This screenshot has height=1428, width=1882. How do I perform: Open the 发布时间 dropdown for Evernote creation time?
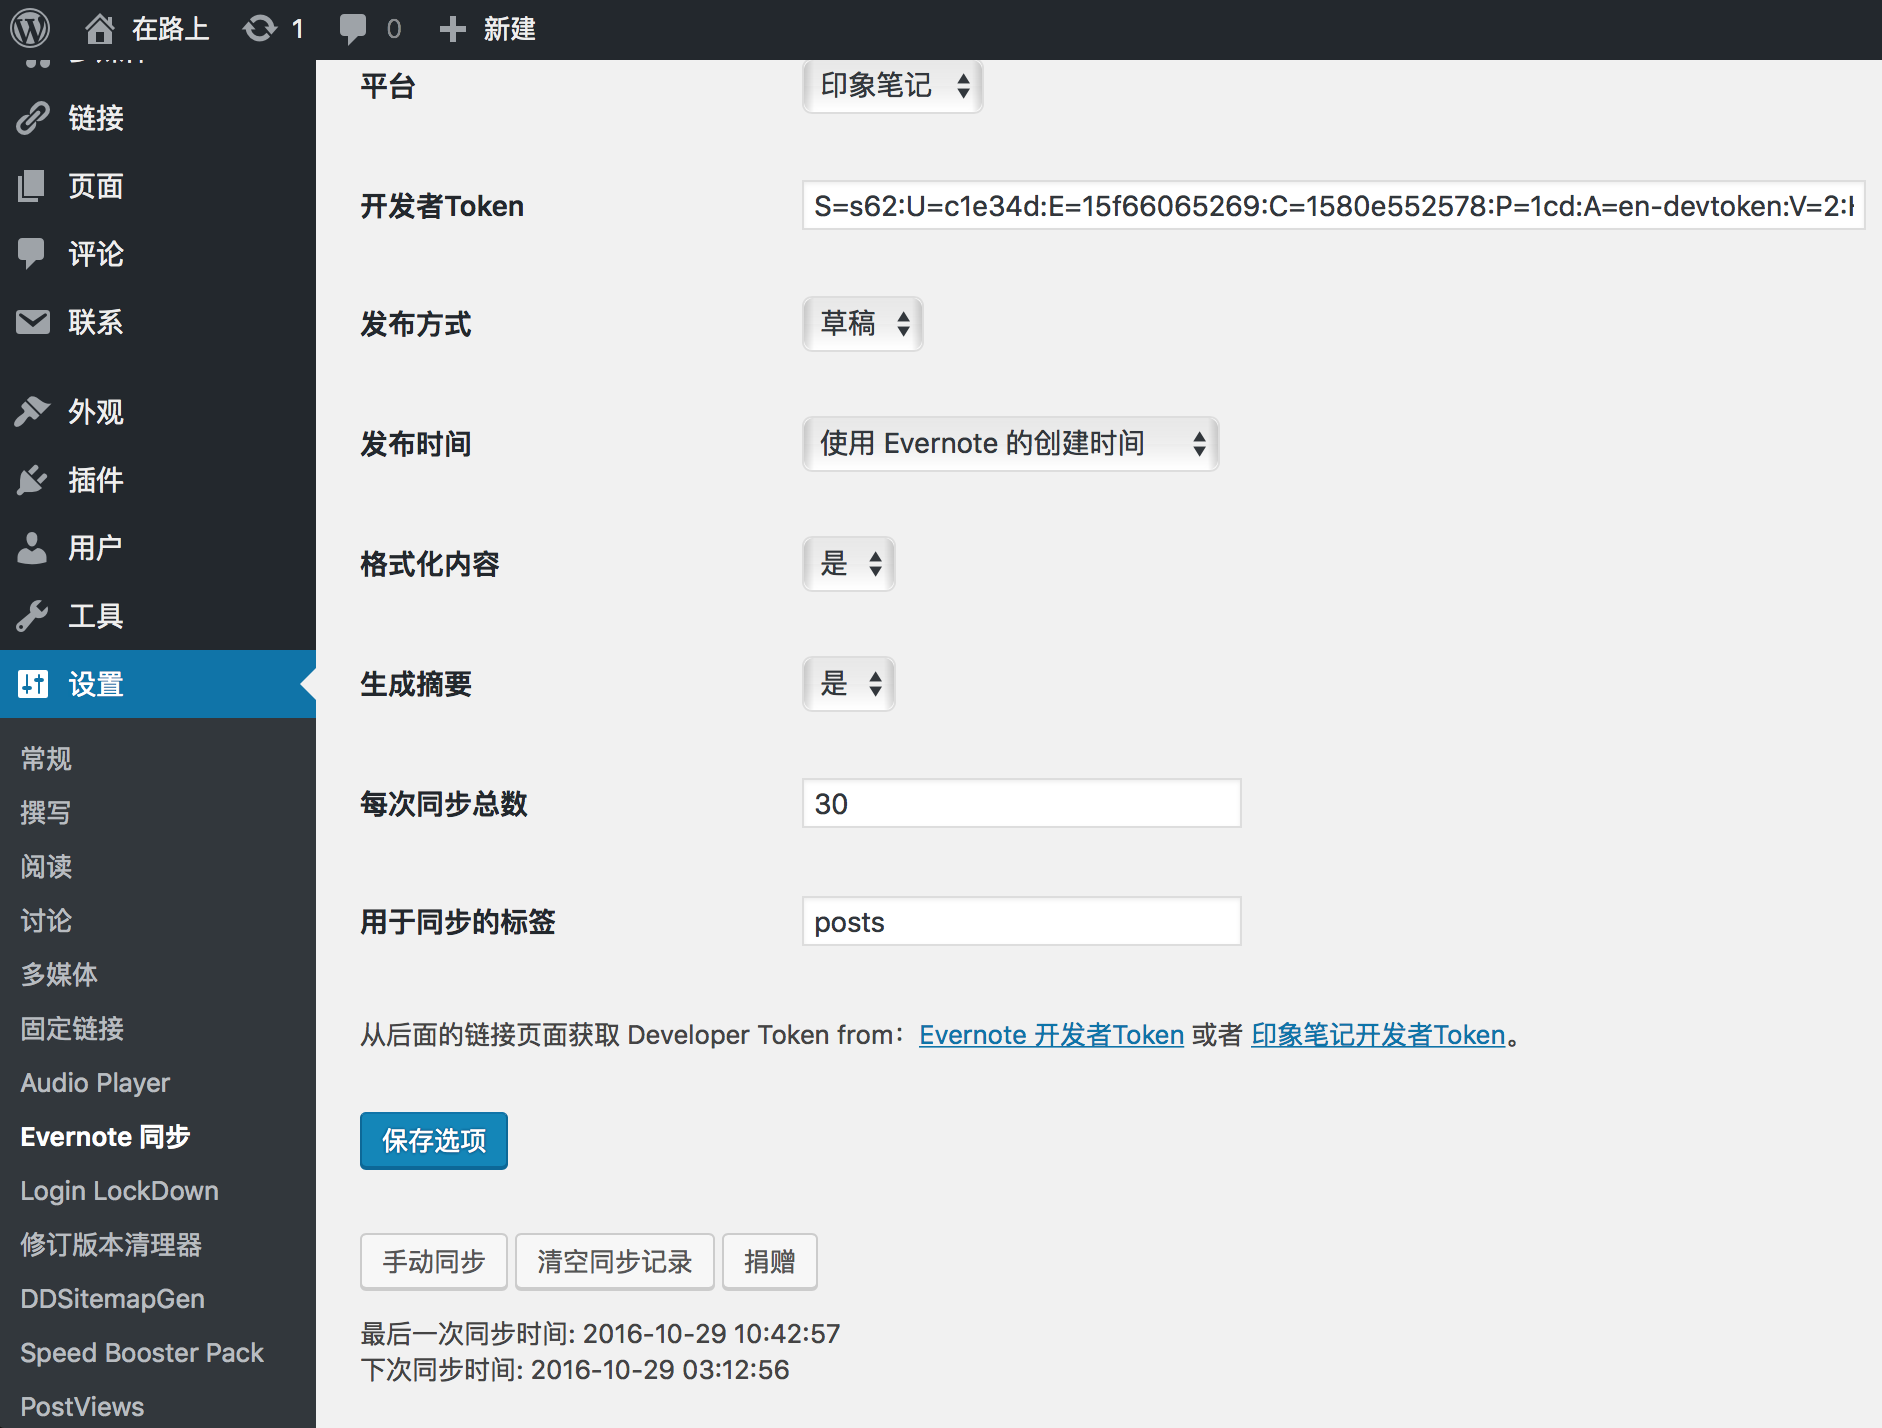coord(1011,444)
